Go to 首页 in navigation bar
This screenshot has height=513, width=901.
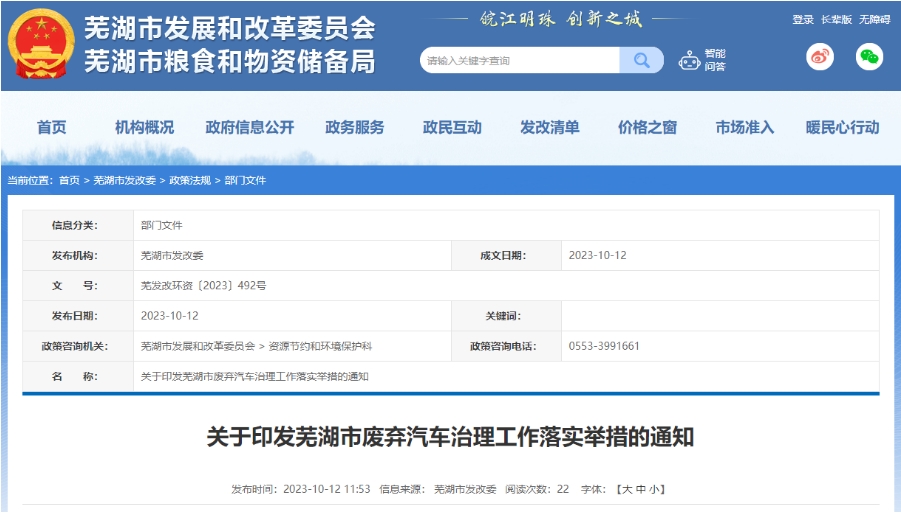click(52, 128)
